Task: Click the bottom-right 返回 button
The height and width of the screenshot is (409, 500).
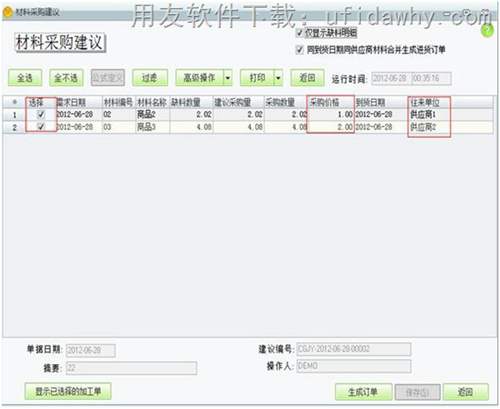Action: coord(466,392)
